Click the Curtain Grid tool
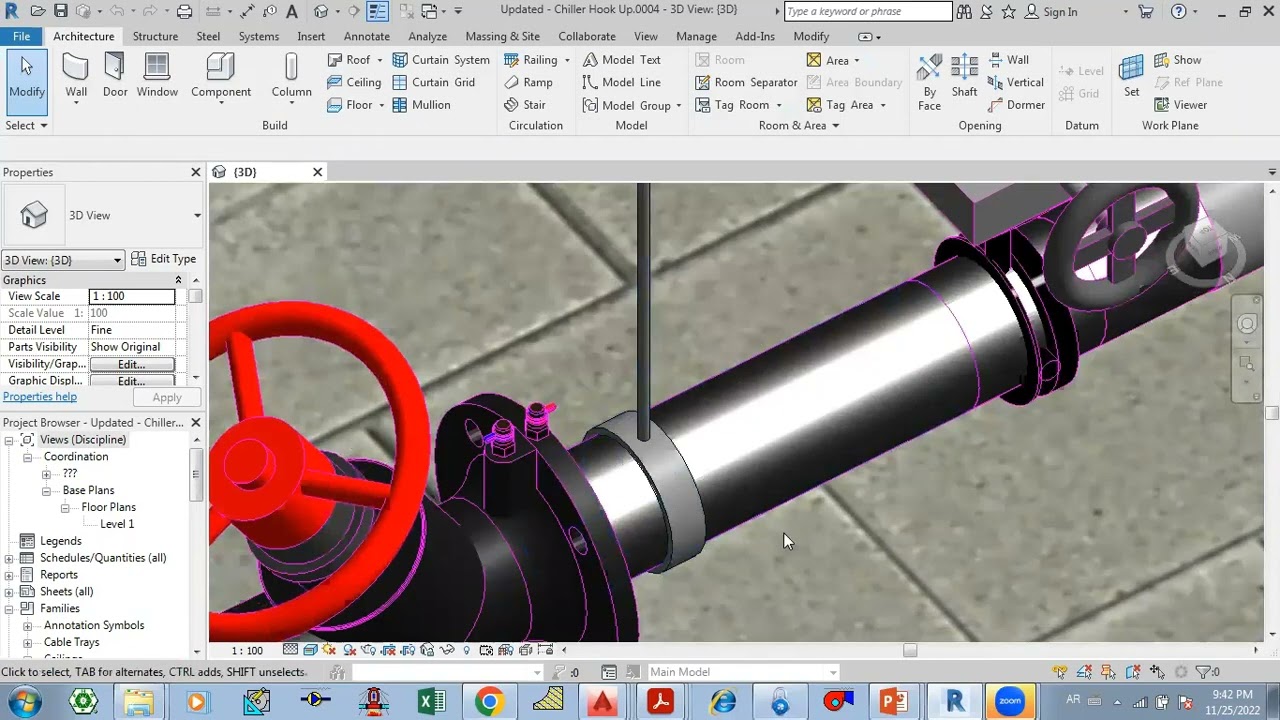 [434, 82]
